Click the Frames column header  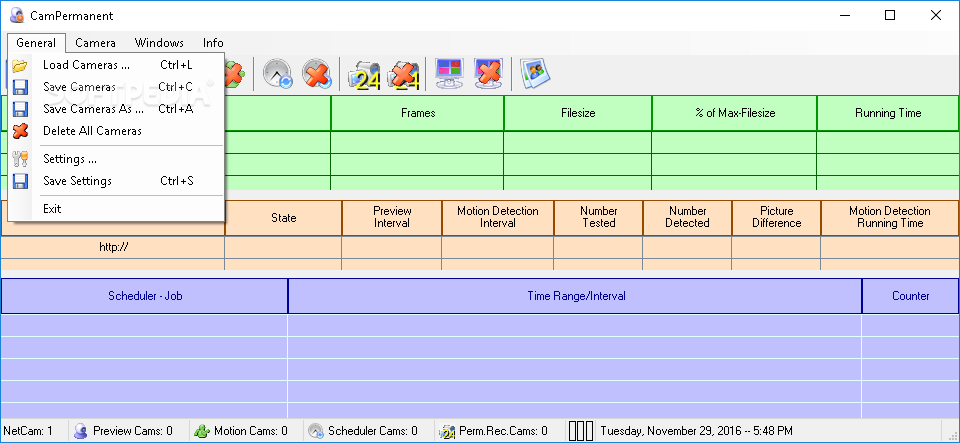point(418,113)
